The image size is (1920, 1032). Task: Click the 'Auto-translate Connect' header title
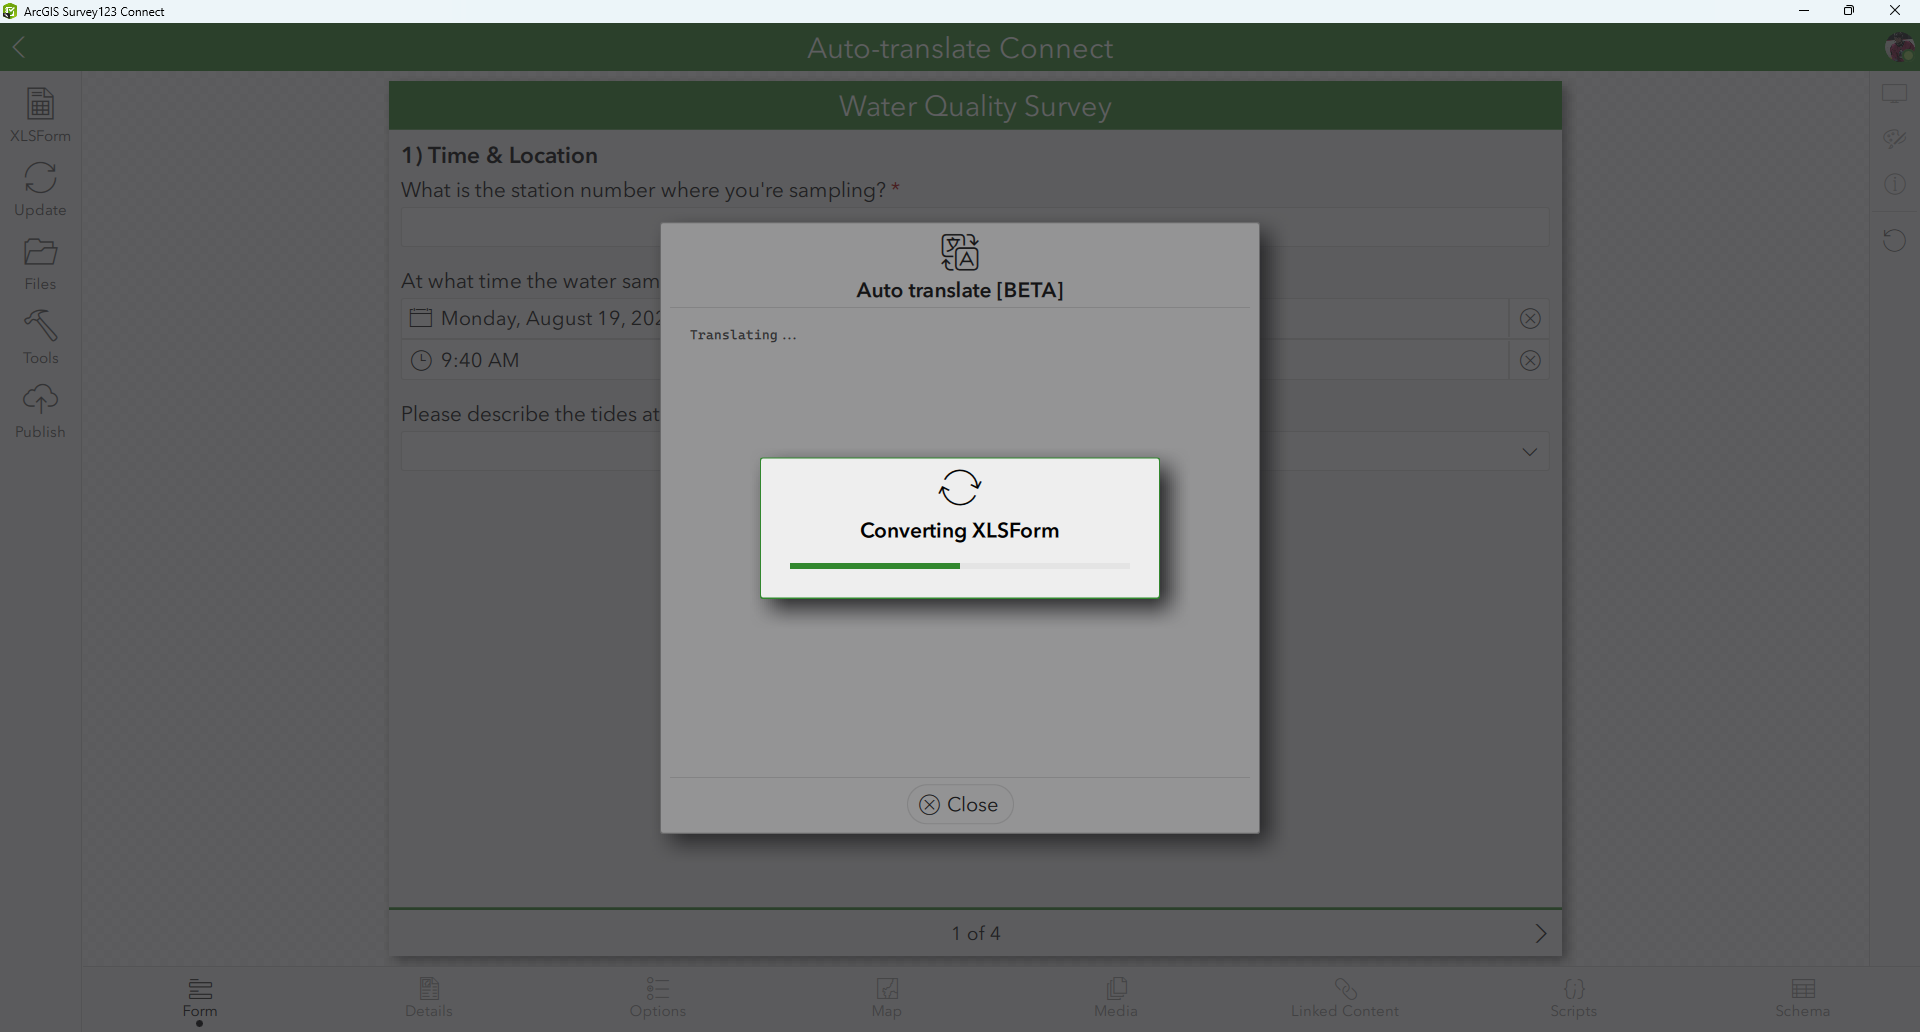coord(960,48)
